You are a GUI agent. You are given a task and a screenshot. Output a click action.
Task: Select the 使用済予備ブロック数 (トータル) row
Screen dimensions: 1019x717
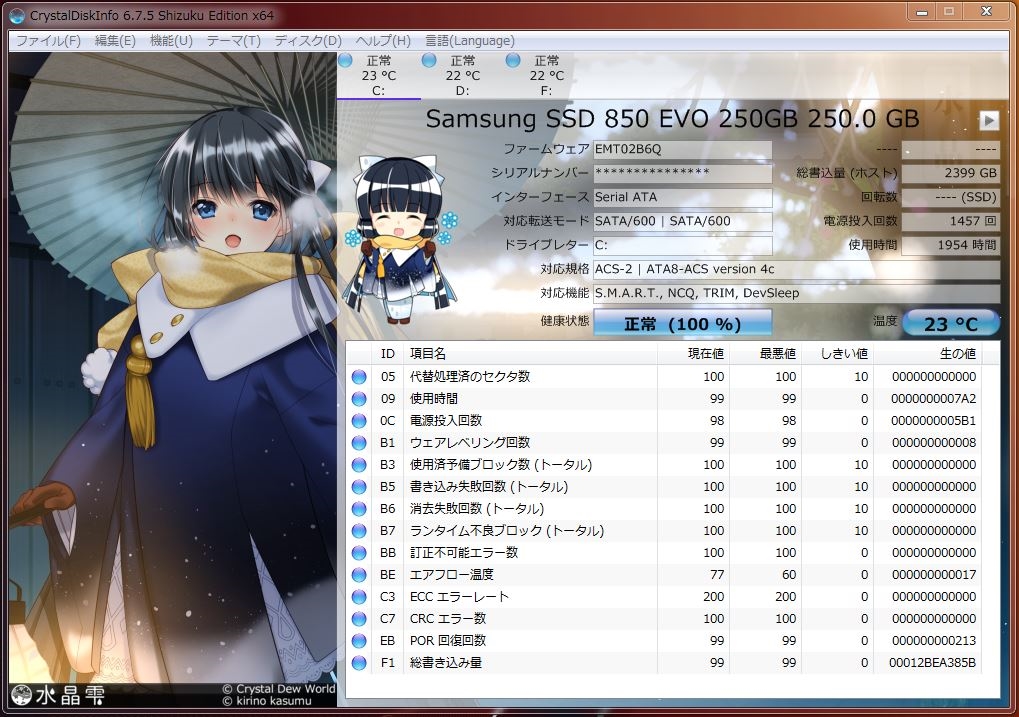(x=664, y=465)
